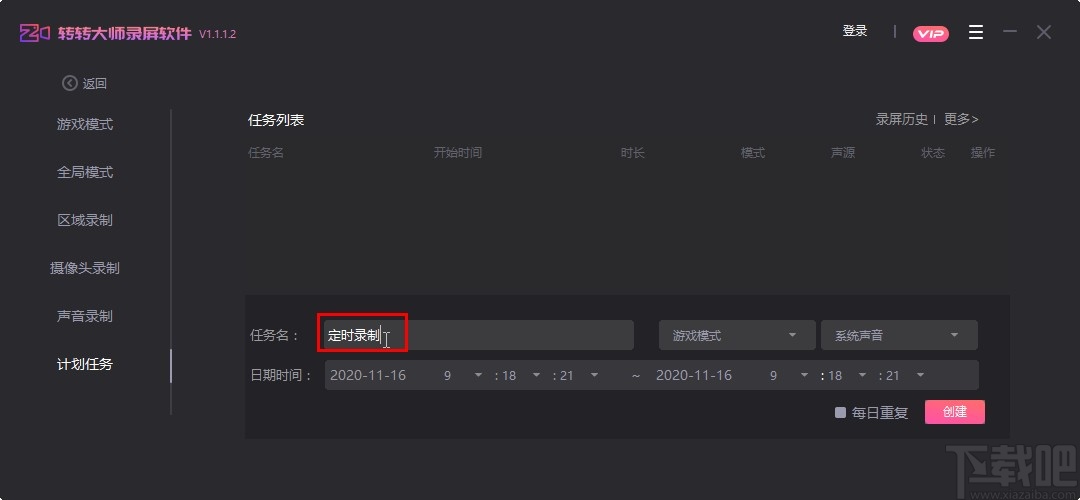Screen dimensions: 1080x500
Task: Expand the start second dropdown arrow
Action: click(x=594, y=375)
